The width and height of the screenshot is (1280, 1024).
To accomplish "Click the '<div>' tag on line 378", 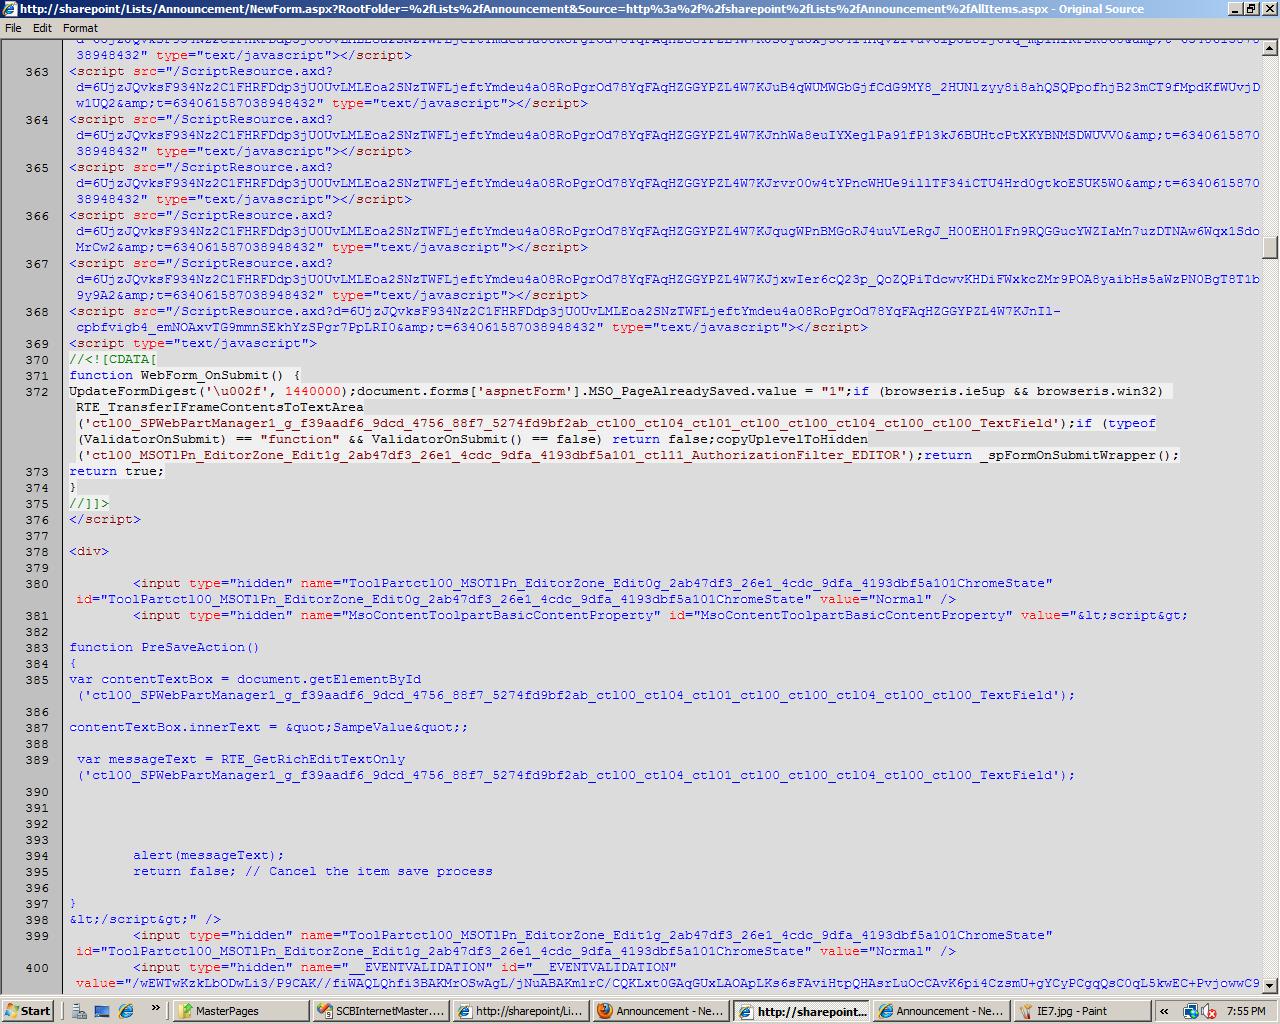I will 89,551.
